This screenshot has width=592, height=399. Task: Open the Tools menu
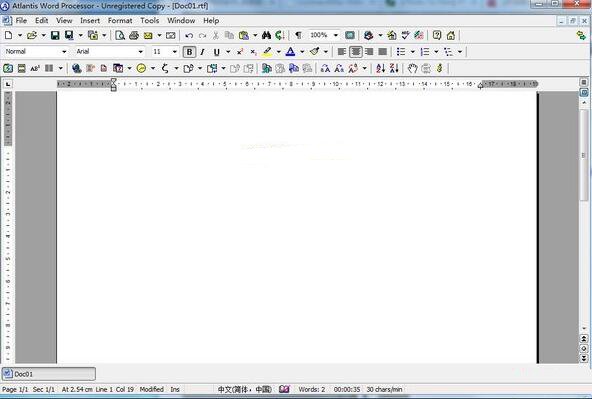150,21
